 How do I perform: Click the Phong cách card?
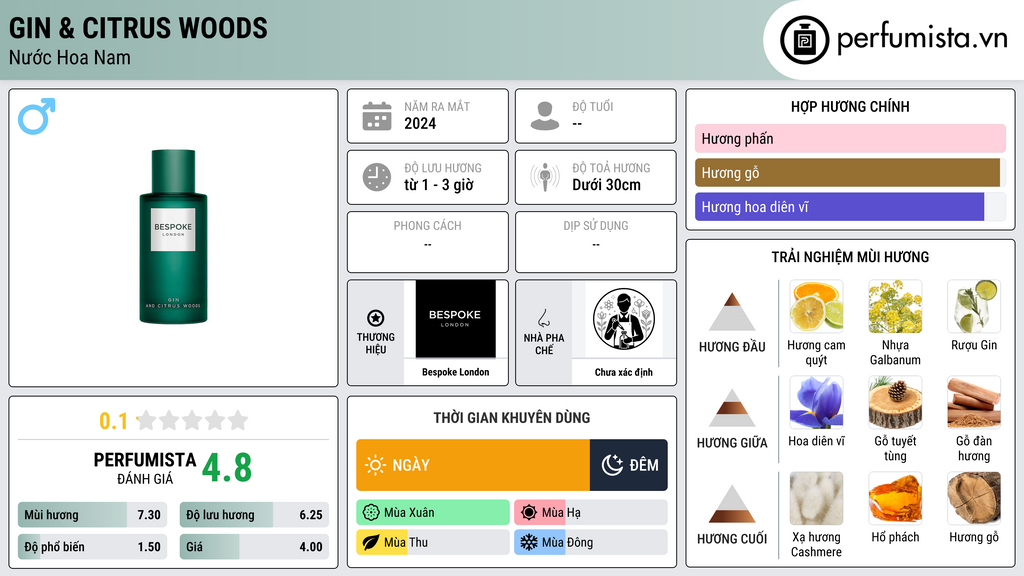coord(428,242)
